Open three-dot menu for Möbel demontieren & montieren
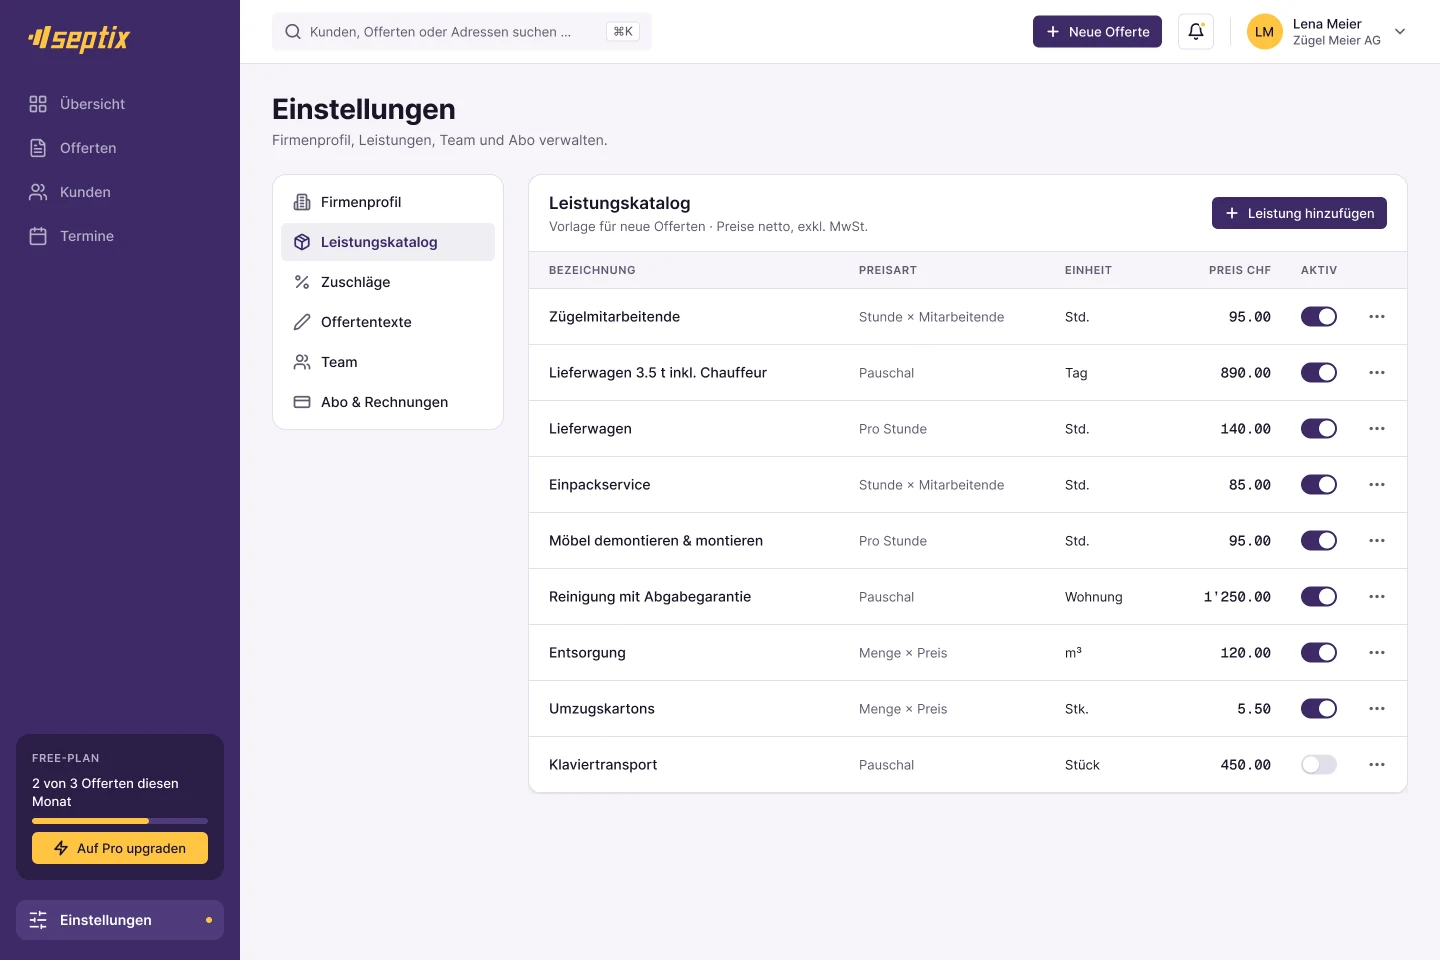1440x960 pixels. (x=1377, y=541)
